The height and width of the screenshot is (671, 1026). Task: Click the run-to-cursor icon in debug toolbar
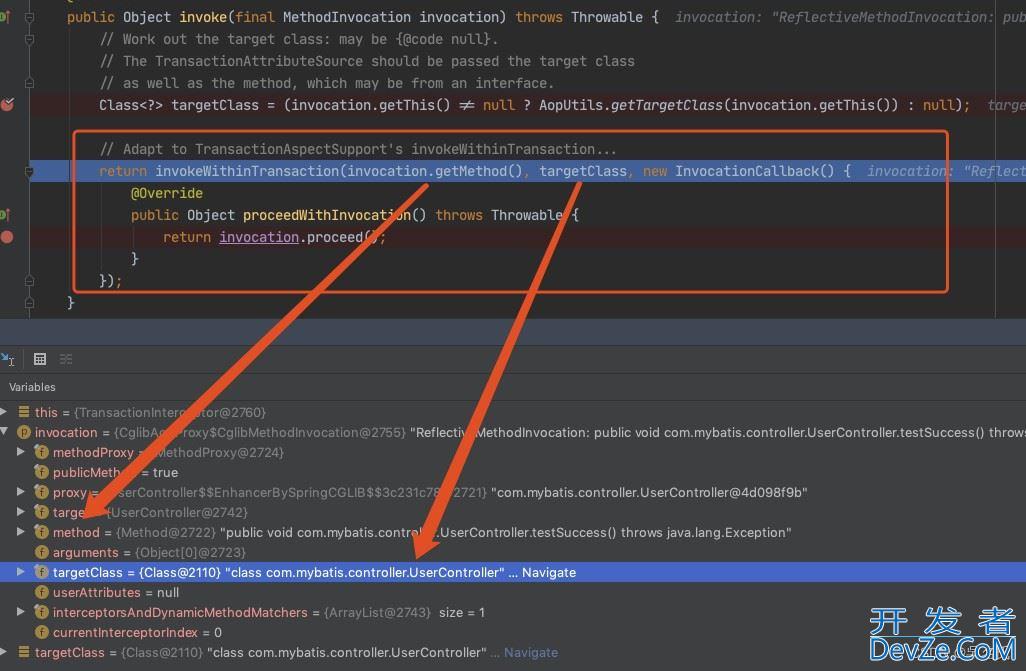(x=8, y=359)
